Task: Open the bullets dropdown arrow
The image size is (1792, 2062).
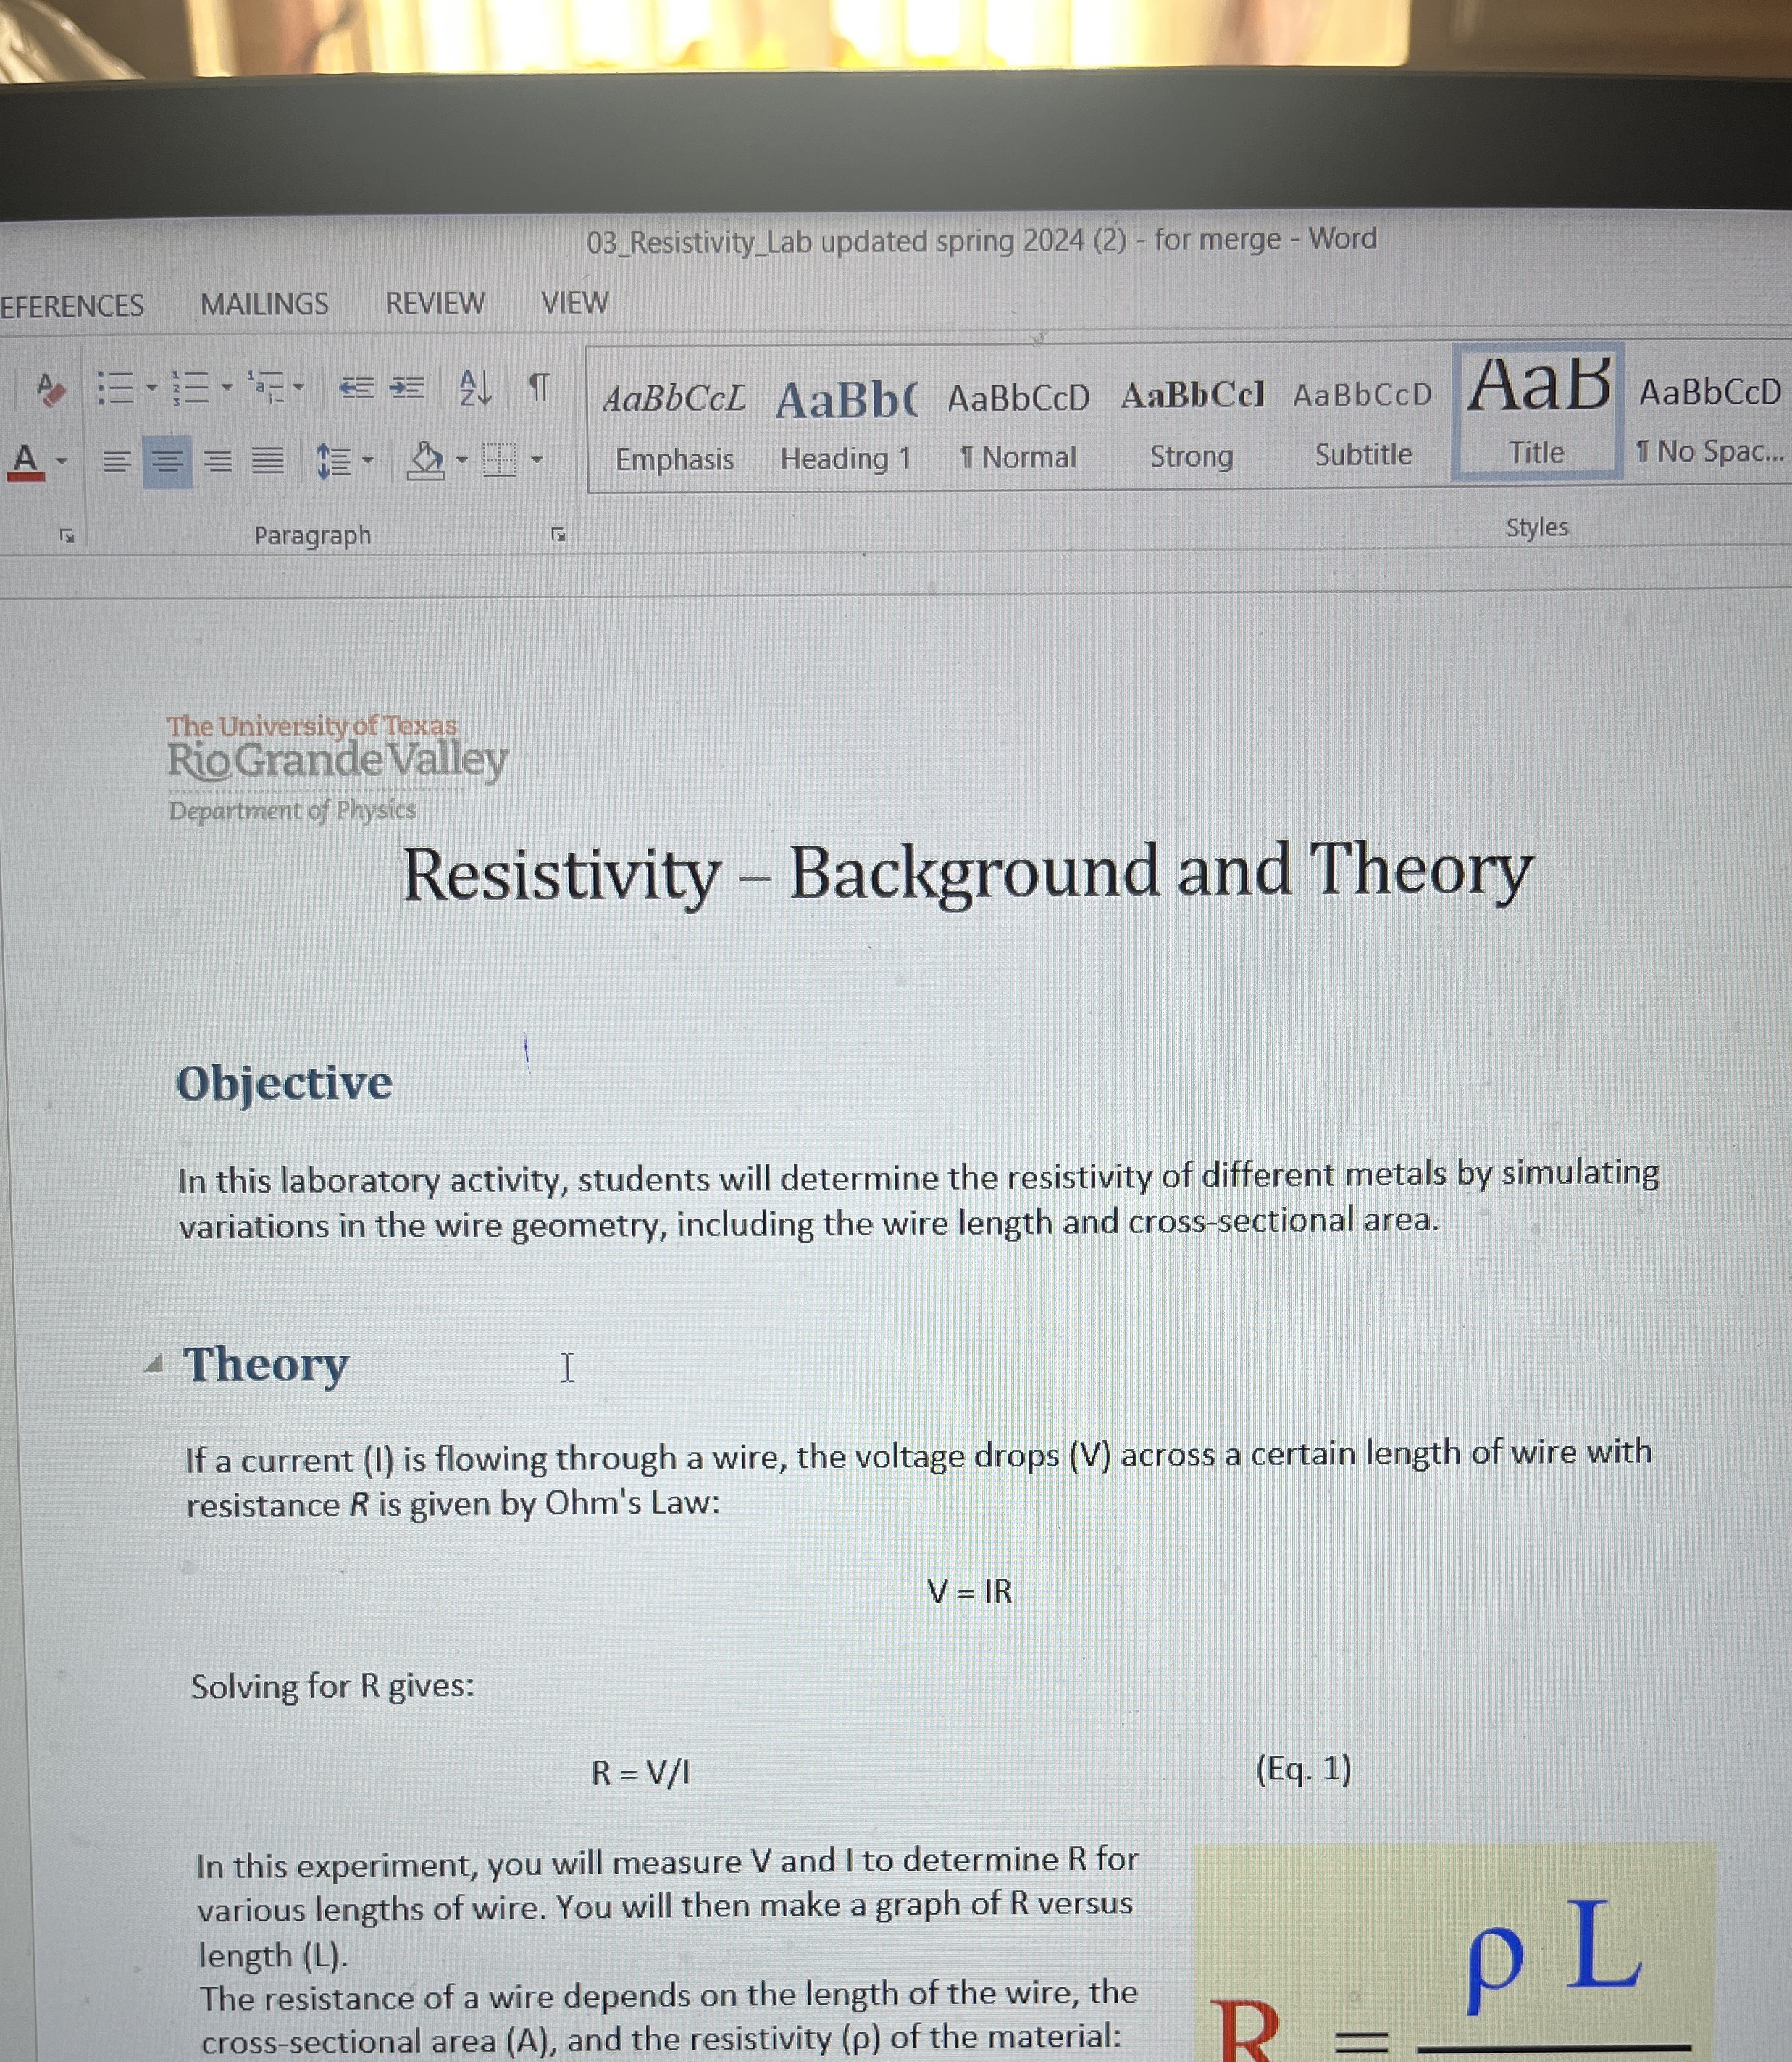Action: tap(151, 387)
